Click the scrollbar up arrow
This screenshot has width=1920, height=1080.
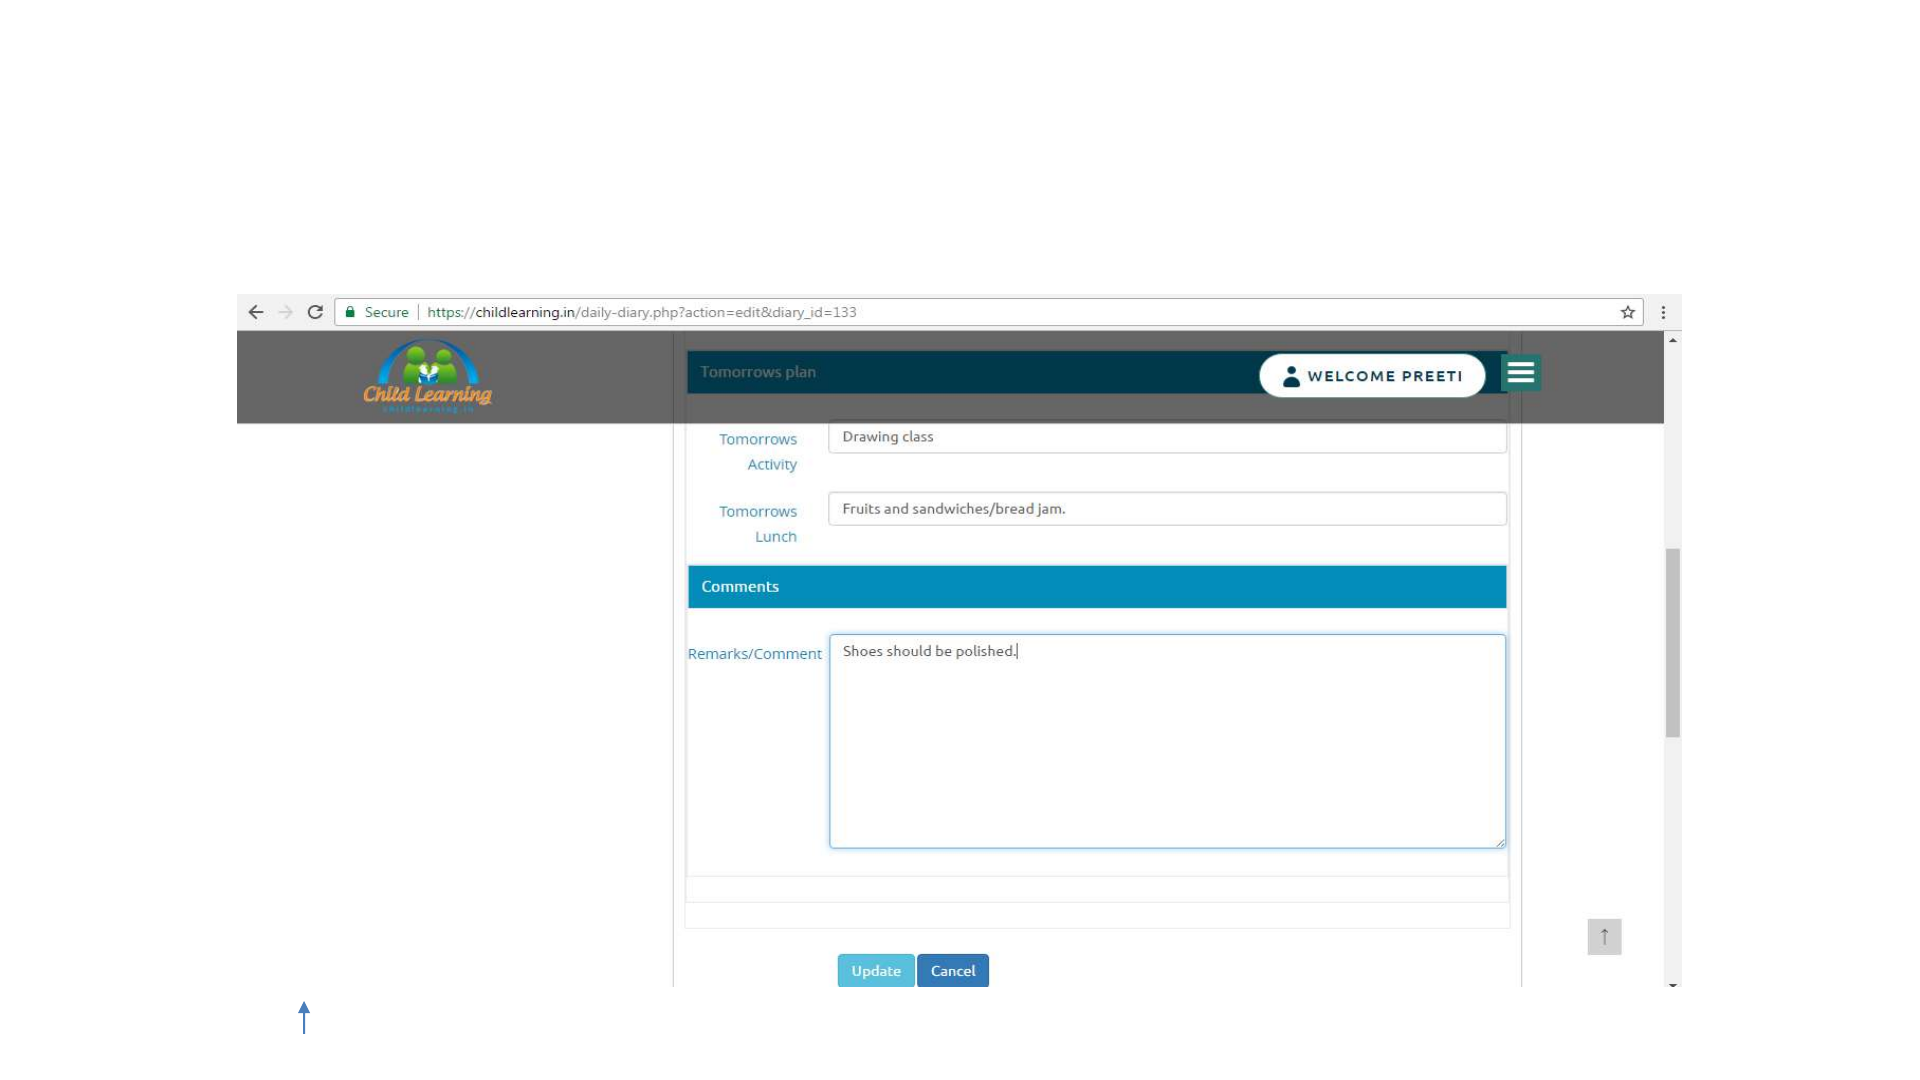click(x=1672, y=341)
